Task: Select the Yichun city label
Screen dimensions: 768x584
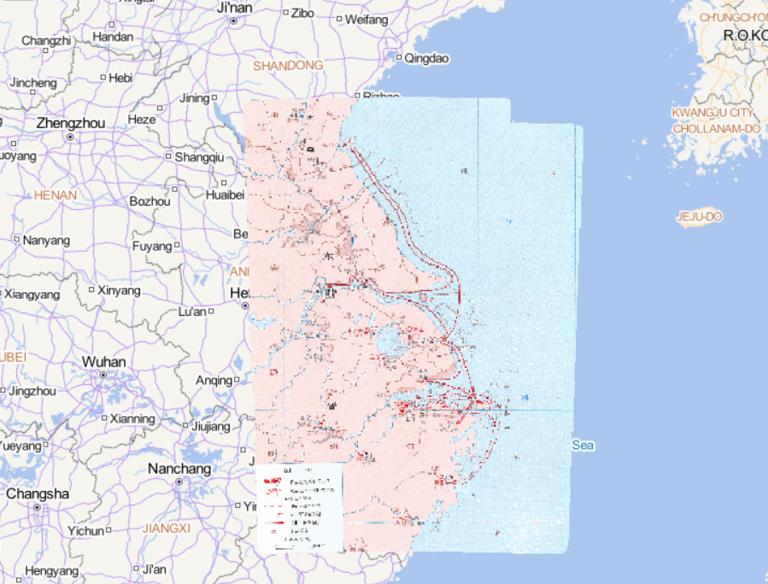Action: [86, 531]
